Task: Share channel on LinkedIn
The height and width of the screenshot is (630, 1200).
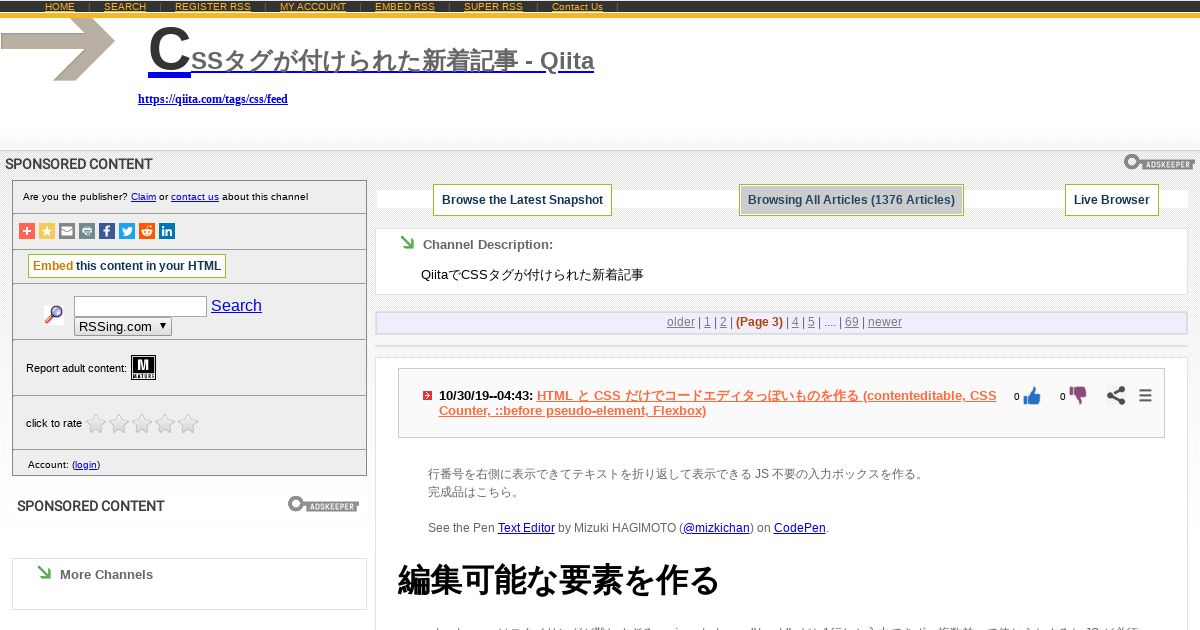Action: 167,231
